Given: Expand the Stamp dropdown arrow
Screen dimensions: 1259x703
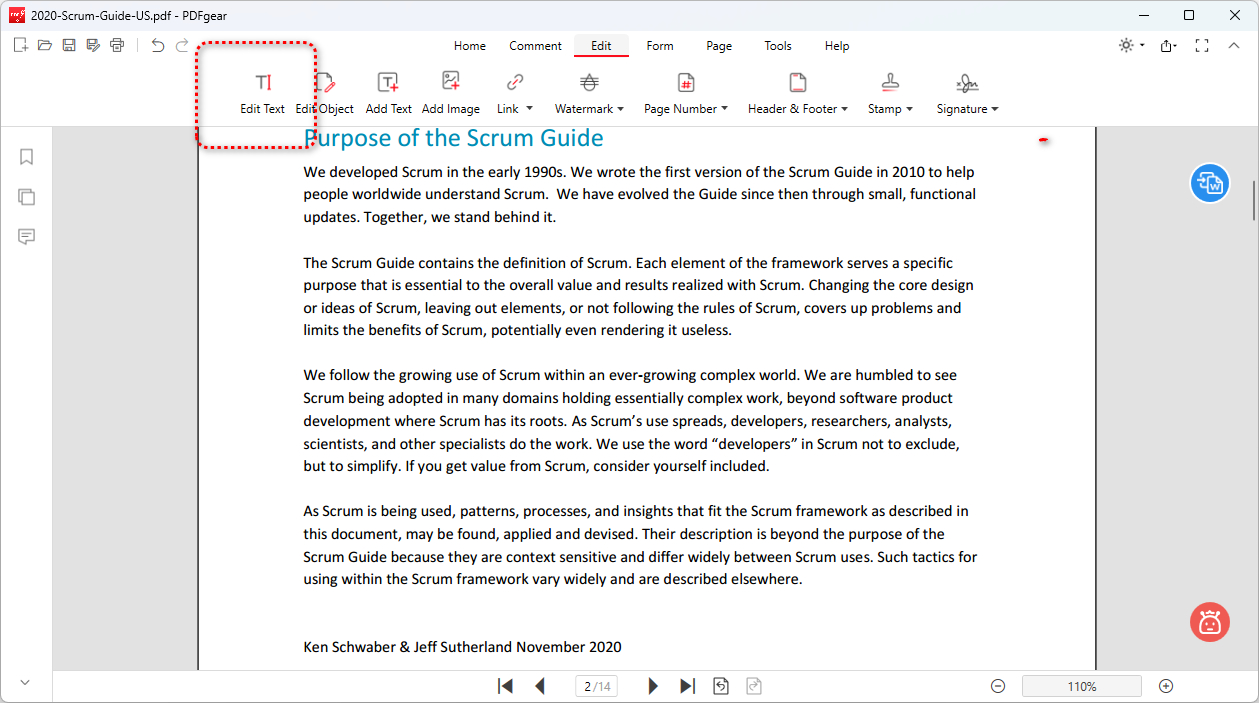Looking at the screenshot, I should [909, 109].
